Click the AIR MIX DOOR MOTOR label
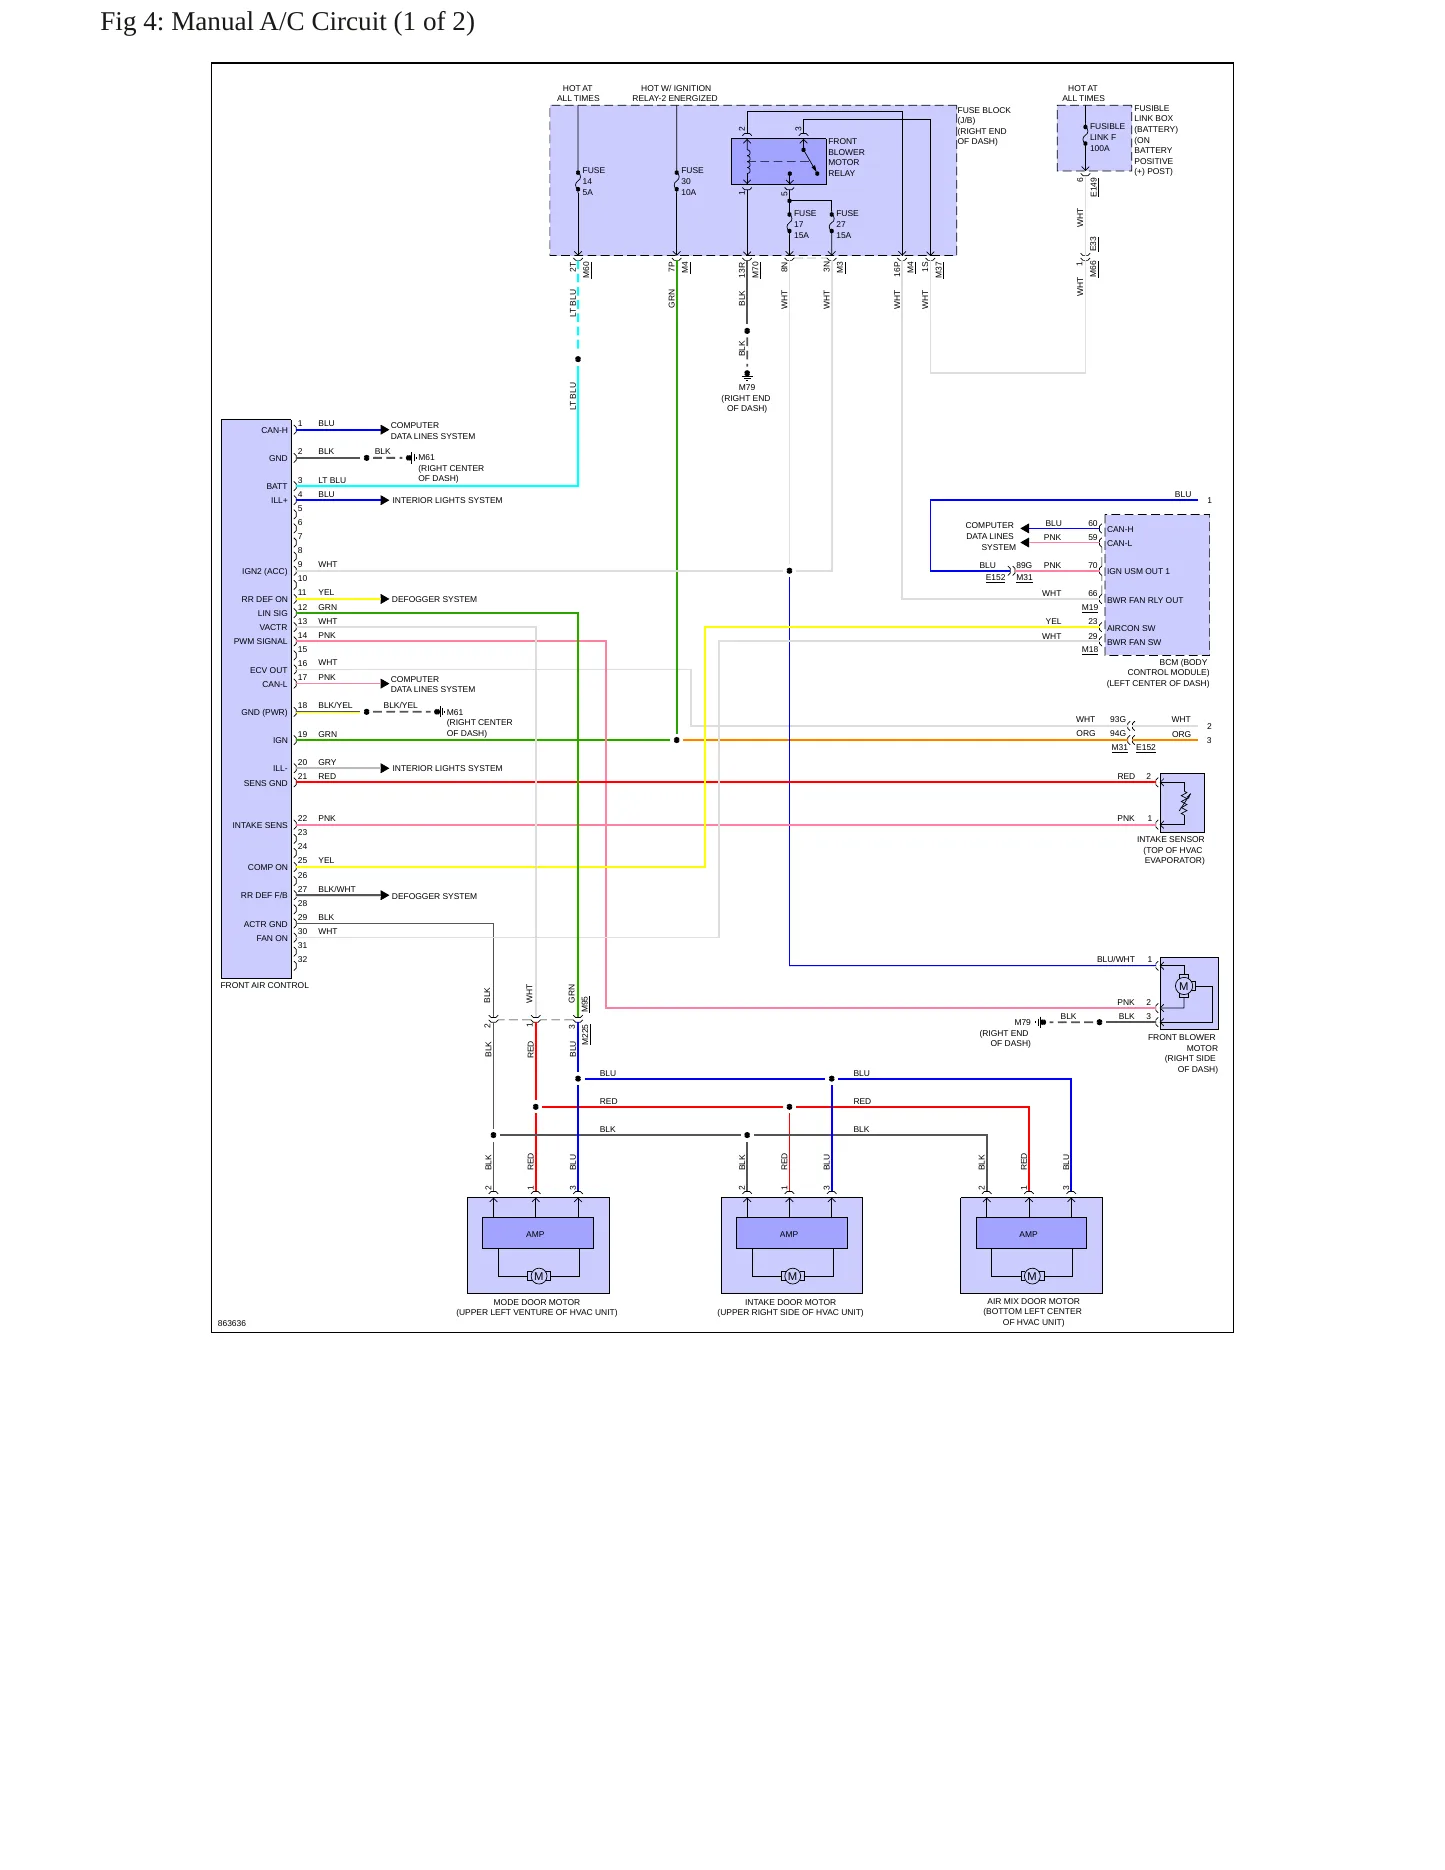The width and height of the screenshot is (1445, 1870). [1033, 1301]
